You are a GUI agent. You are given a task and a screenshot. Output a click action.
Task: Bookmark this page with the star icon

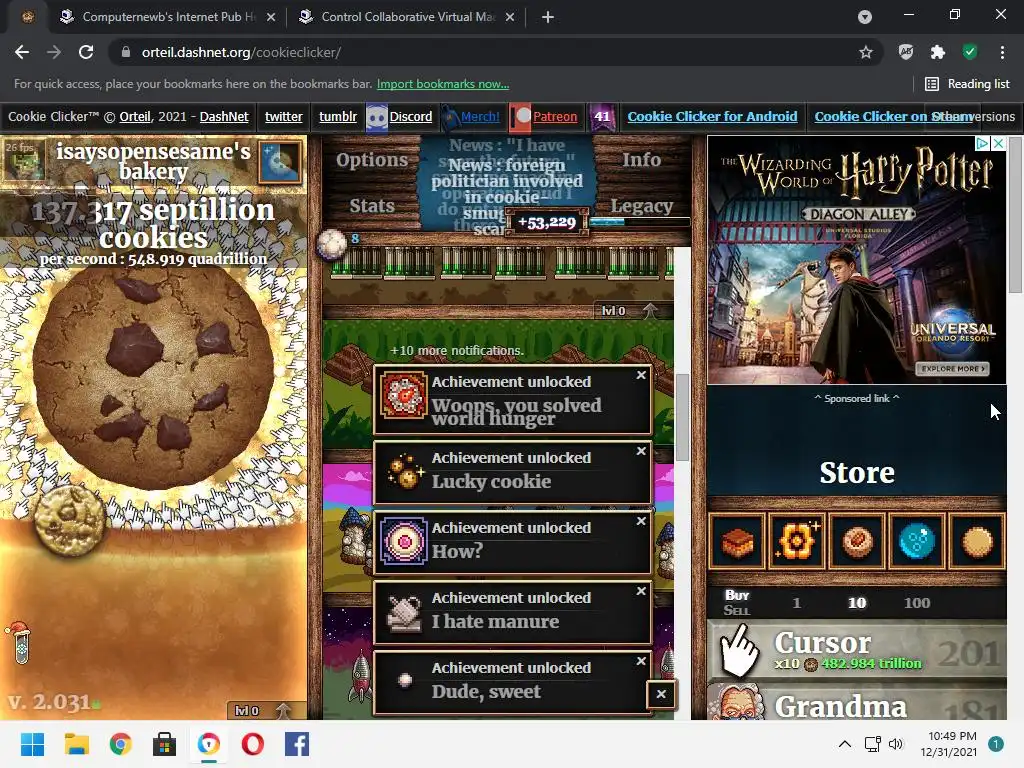(x=866, y=52)
